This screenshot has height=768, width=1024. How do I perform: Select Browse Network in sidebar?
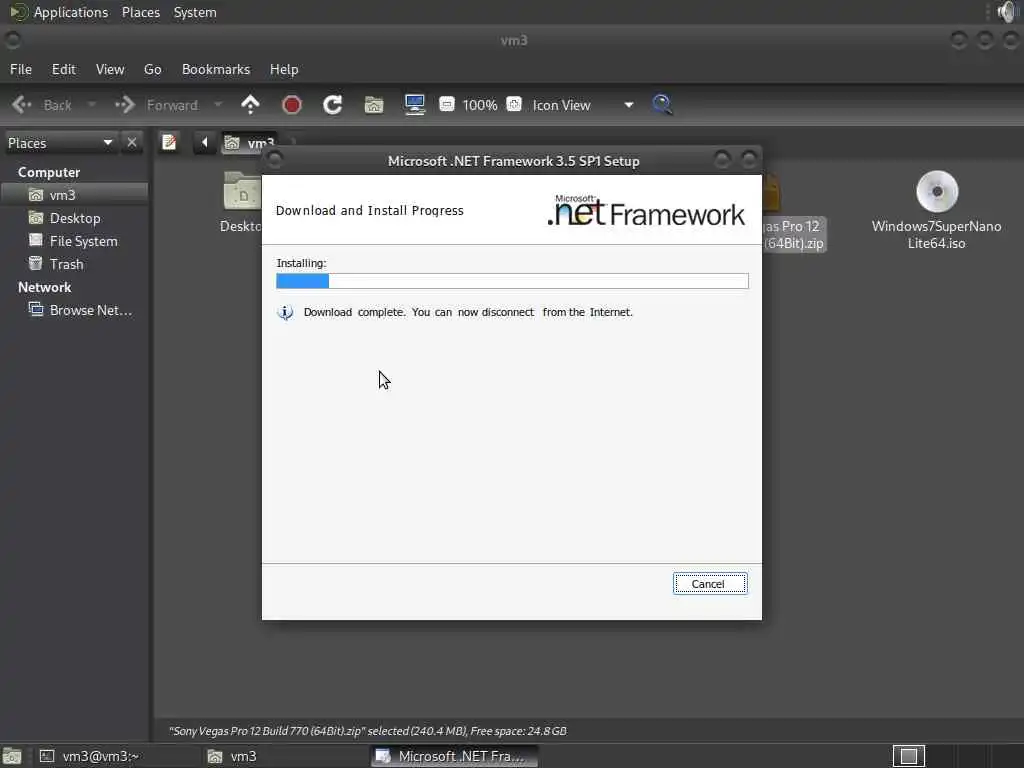tap(74, 310)
